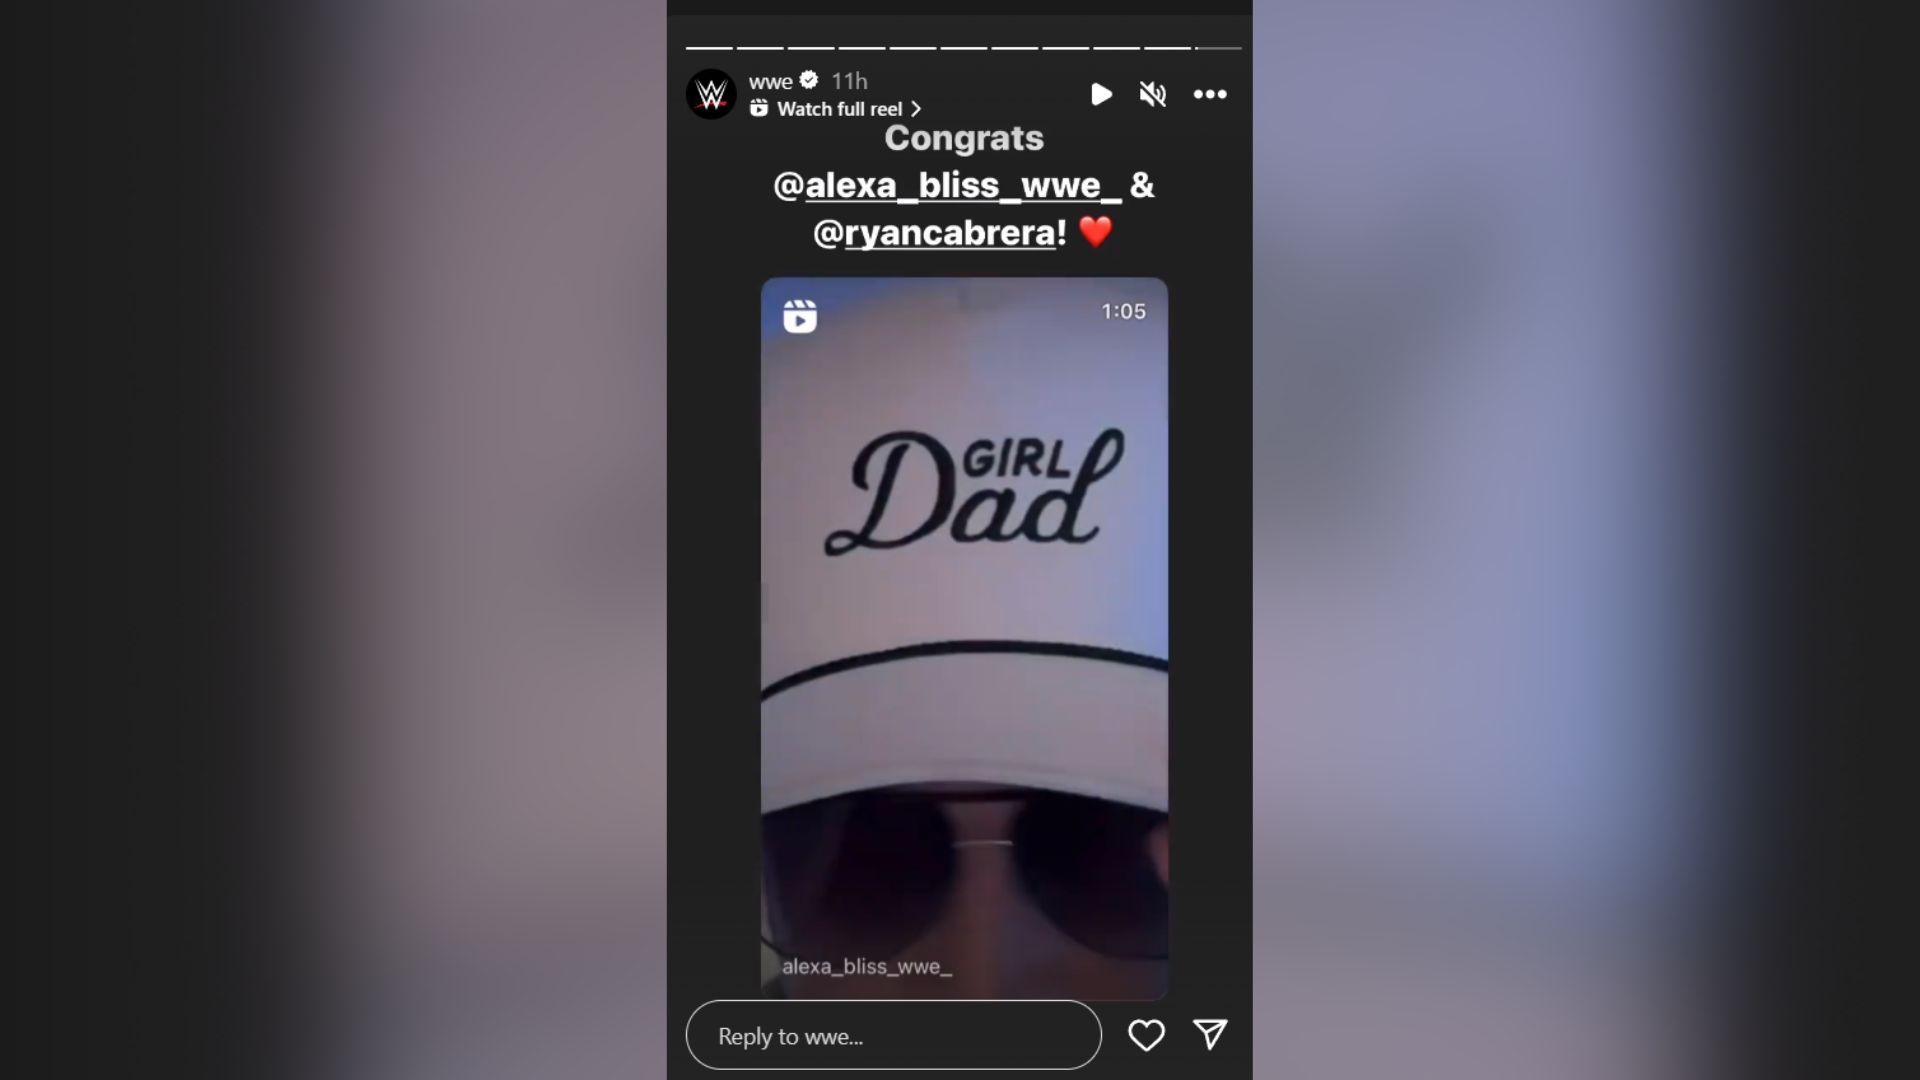Scroll the story progress segments
1920x1080 pixels.
(x=960, y=47)
